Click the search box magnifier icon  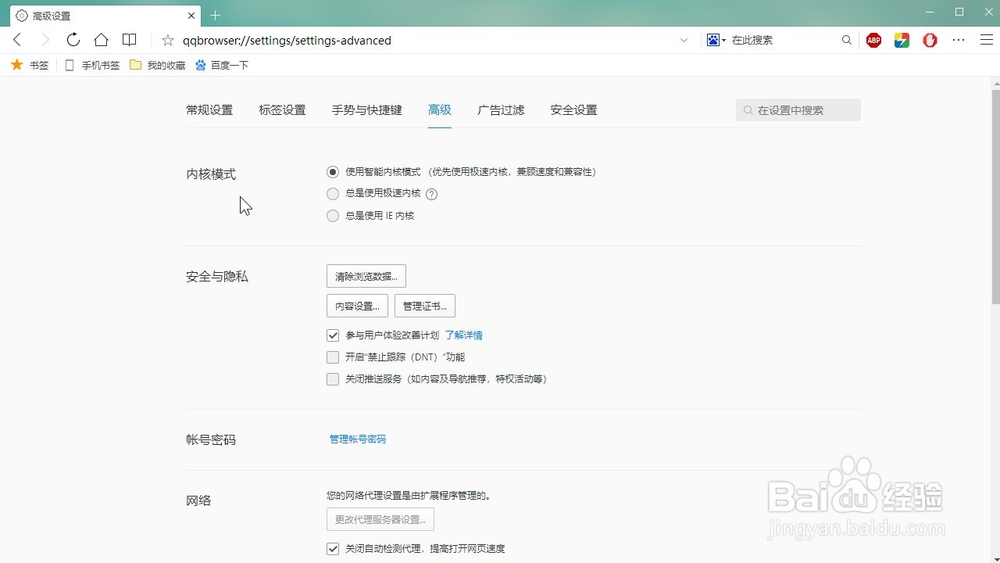[x=846, y=40]
